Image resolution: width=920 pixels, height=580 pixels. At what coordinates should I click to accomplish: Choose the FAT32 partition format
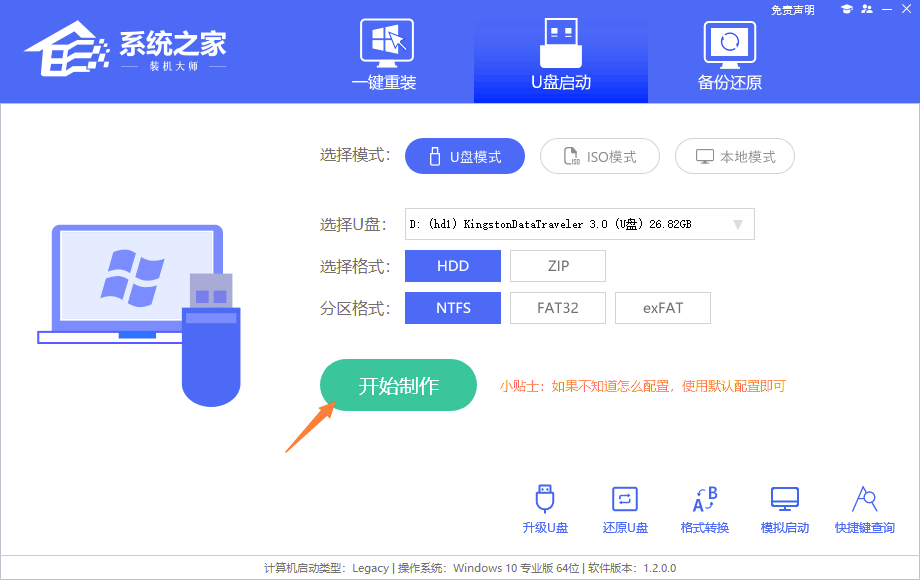(558, 308)
